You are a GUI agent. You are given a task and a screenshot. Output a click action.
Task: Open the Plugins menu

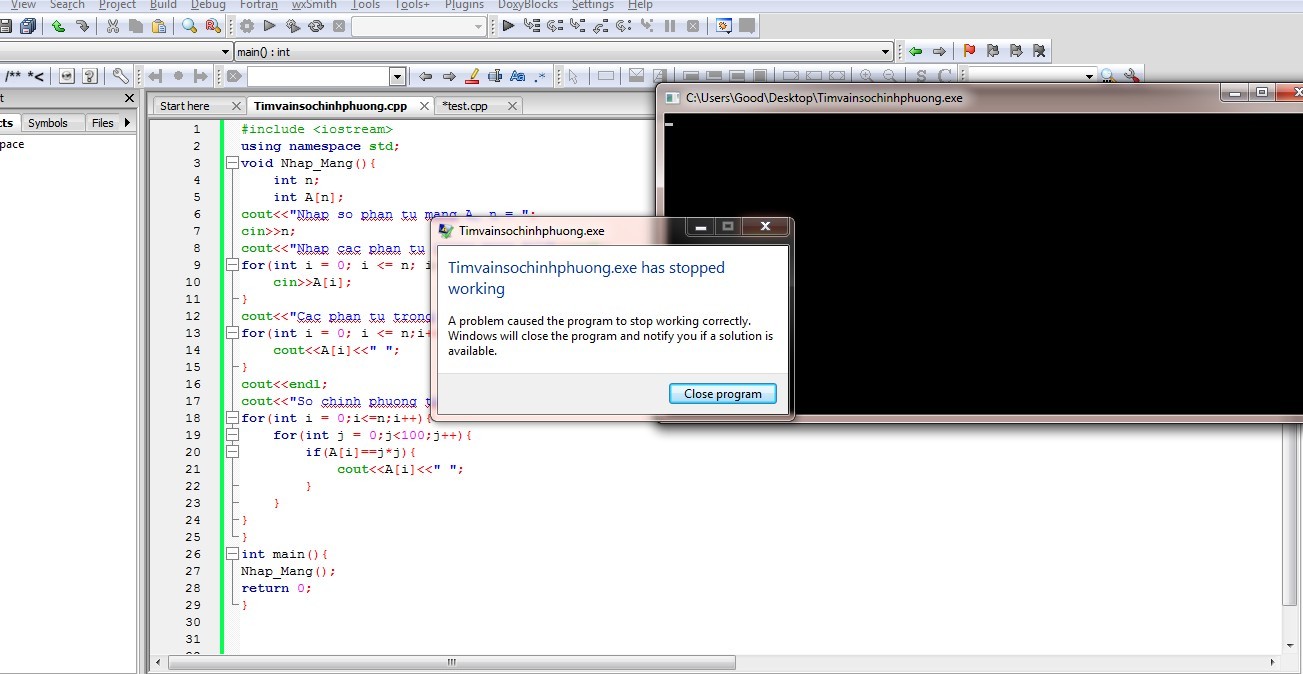(x=464, y=5)
